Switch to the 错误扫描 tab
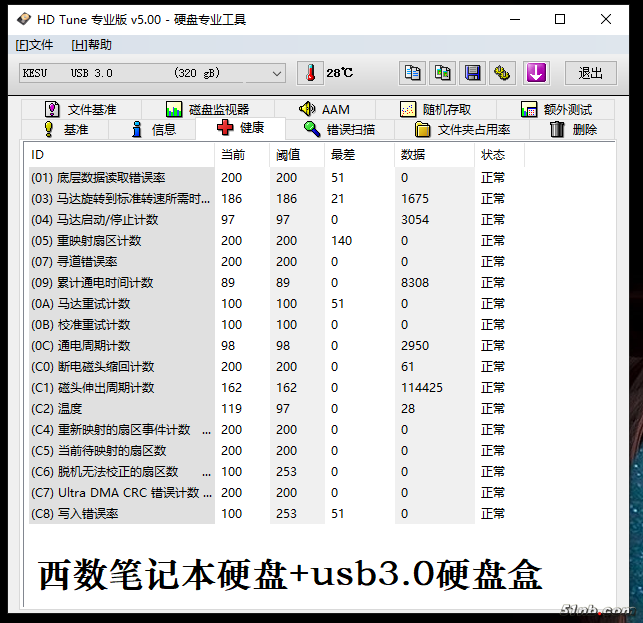This screenshot has height=623, width=643. (340, 130)
